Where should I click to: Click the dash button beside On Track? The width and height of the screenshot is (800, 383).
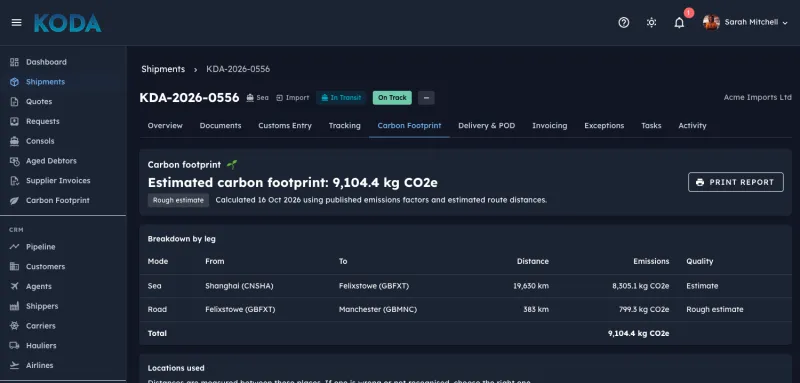(426, 98)
